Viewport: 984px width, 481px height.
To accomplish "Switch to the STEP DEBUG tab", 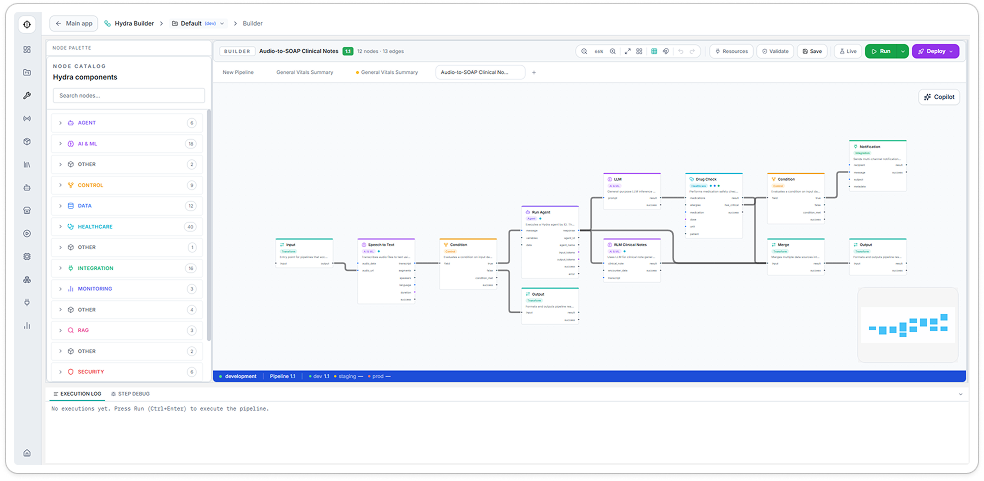I will (130, 394).
